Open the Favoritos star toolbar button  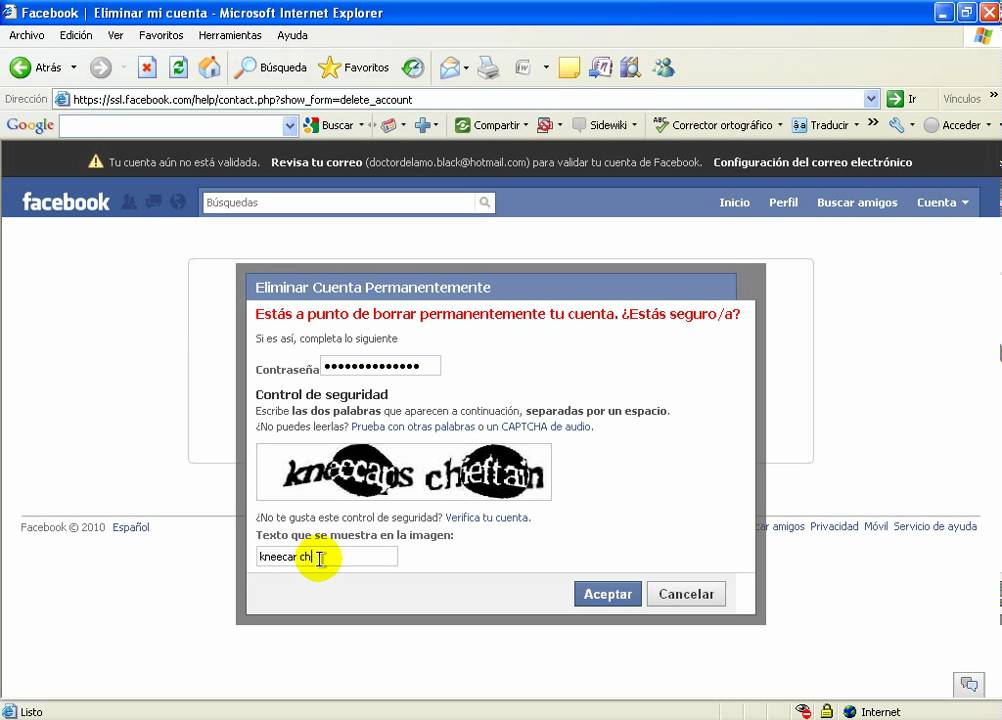coord(353,67)
